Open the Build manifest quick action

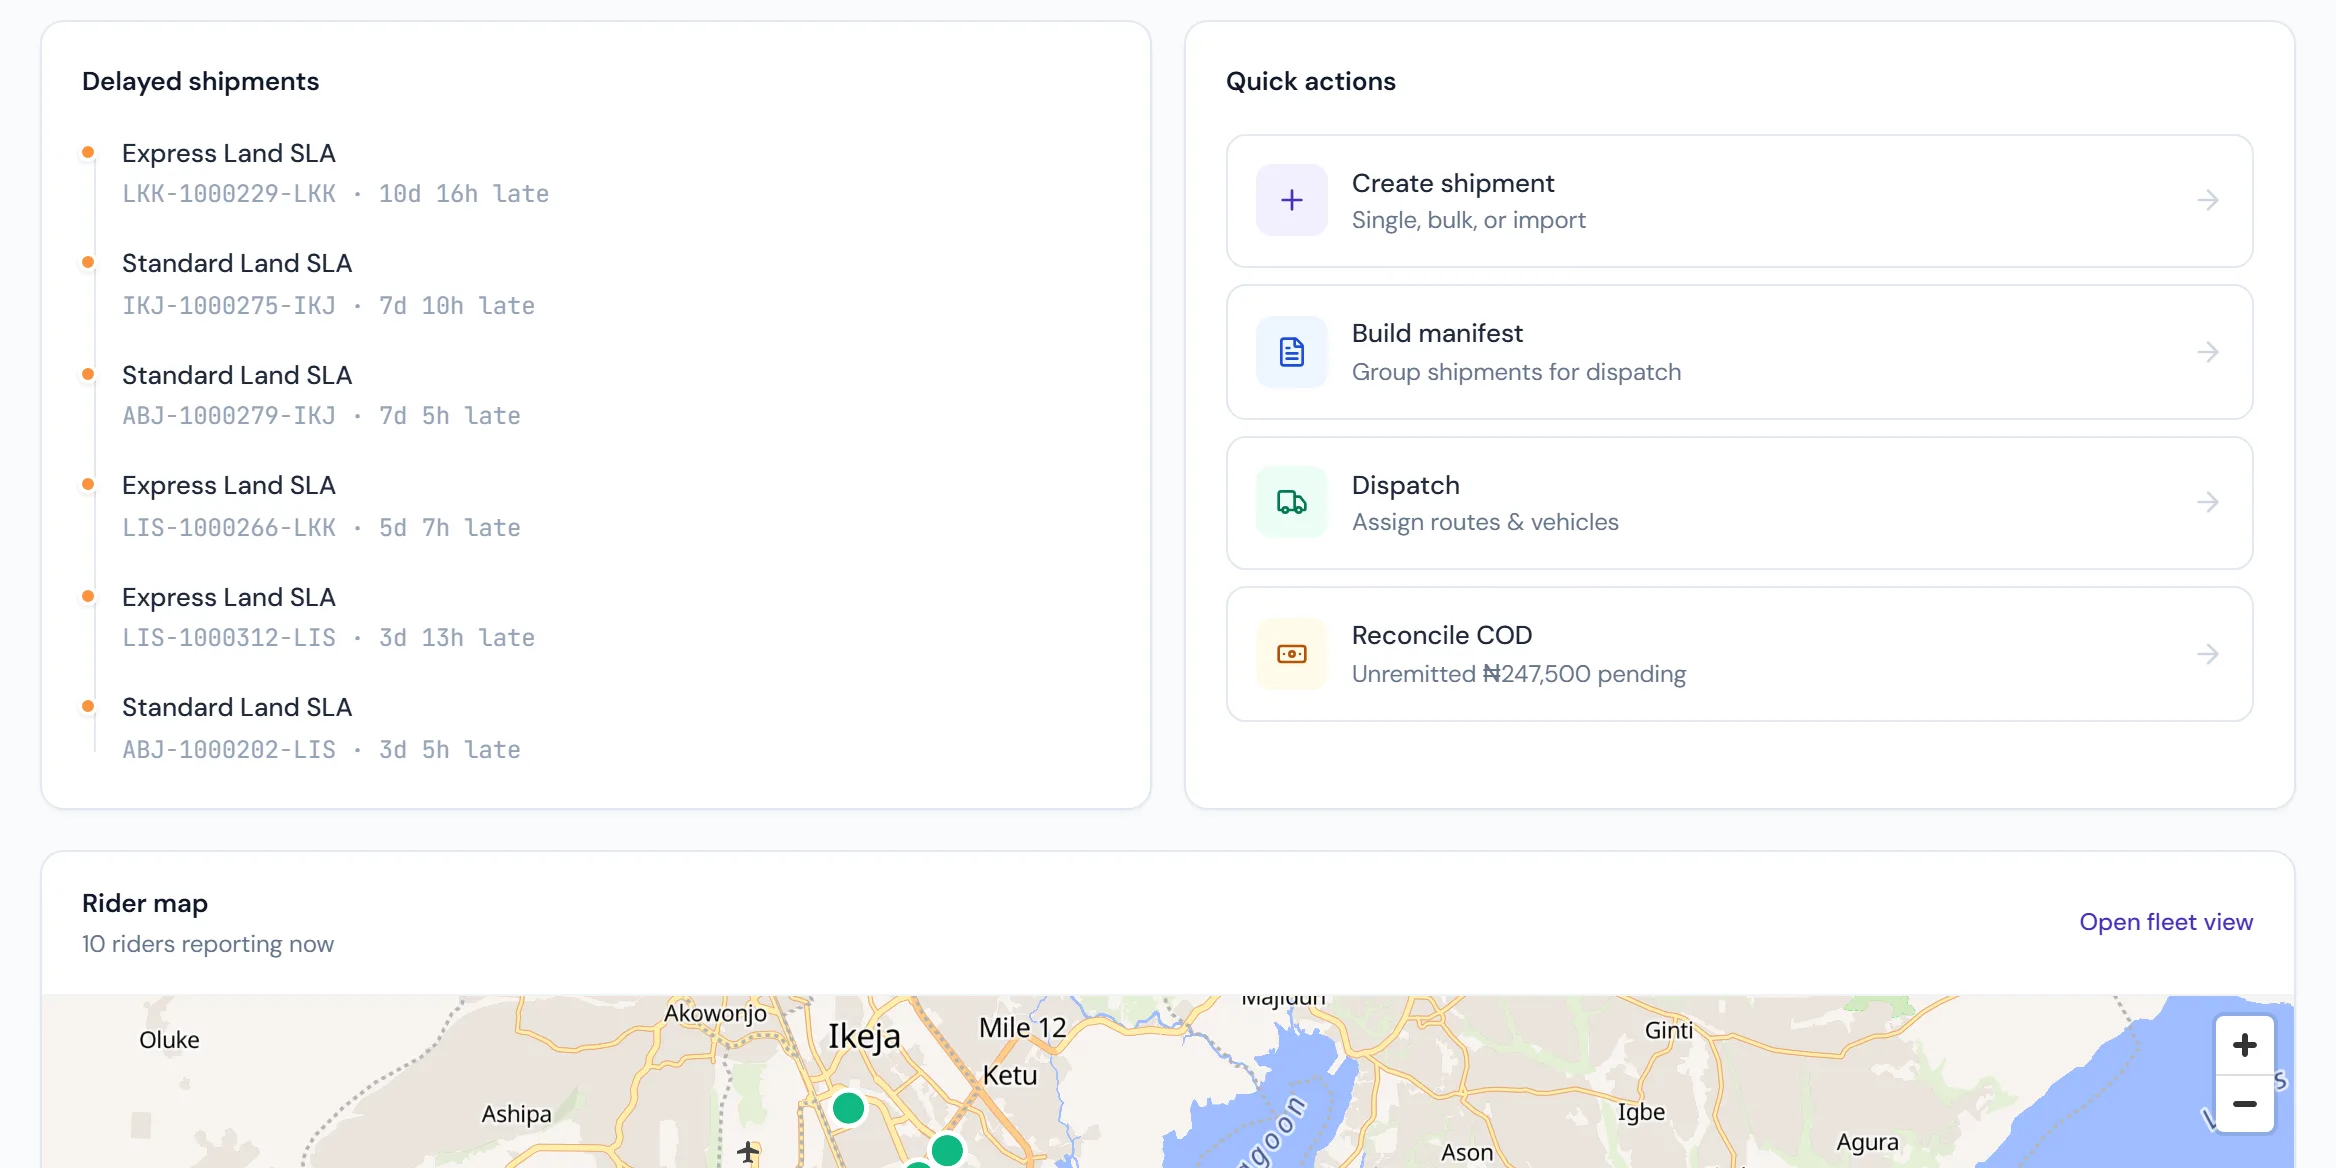click(1739, 352)
